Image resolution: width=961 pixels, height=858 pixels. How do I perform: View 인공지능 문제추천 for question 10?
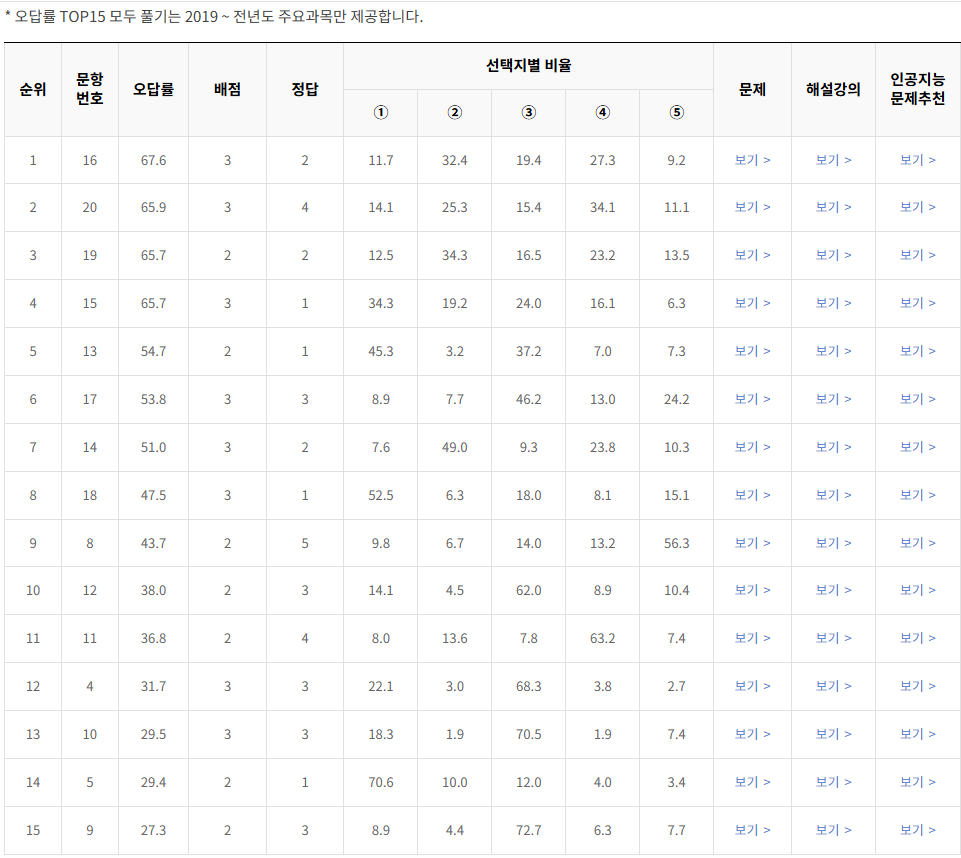917,734
